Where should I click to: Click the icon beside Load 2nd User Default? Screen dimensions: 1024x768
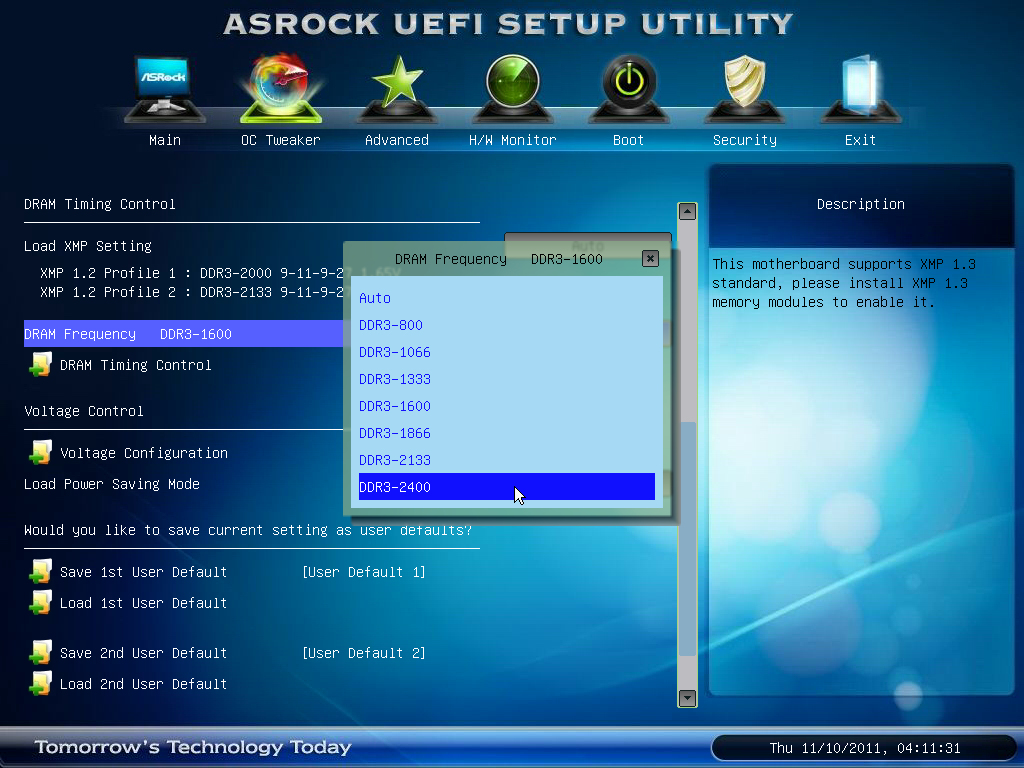tap(40, 683)
